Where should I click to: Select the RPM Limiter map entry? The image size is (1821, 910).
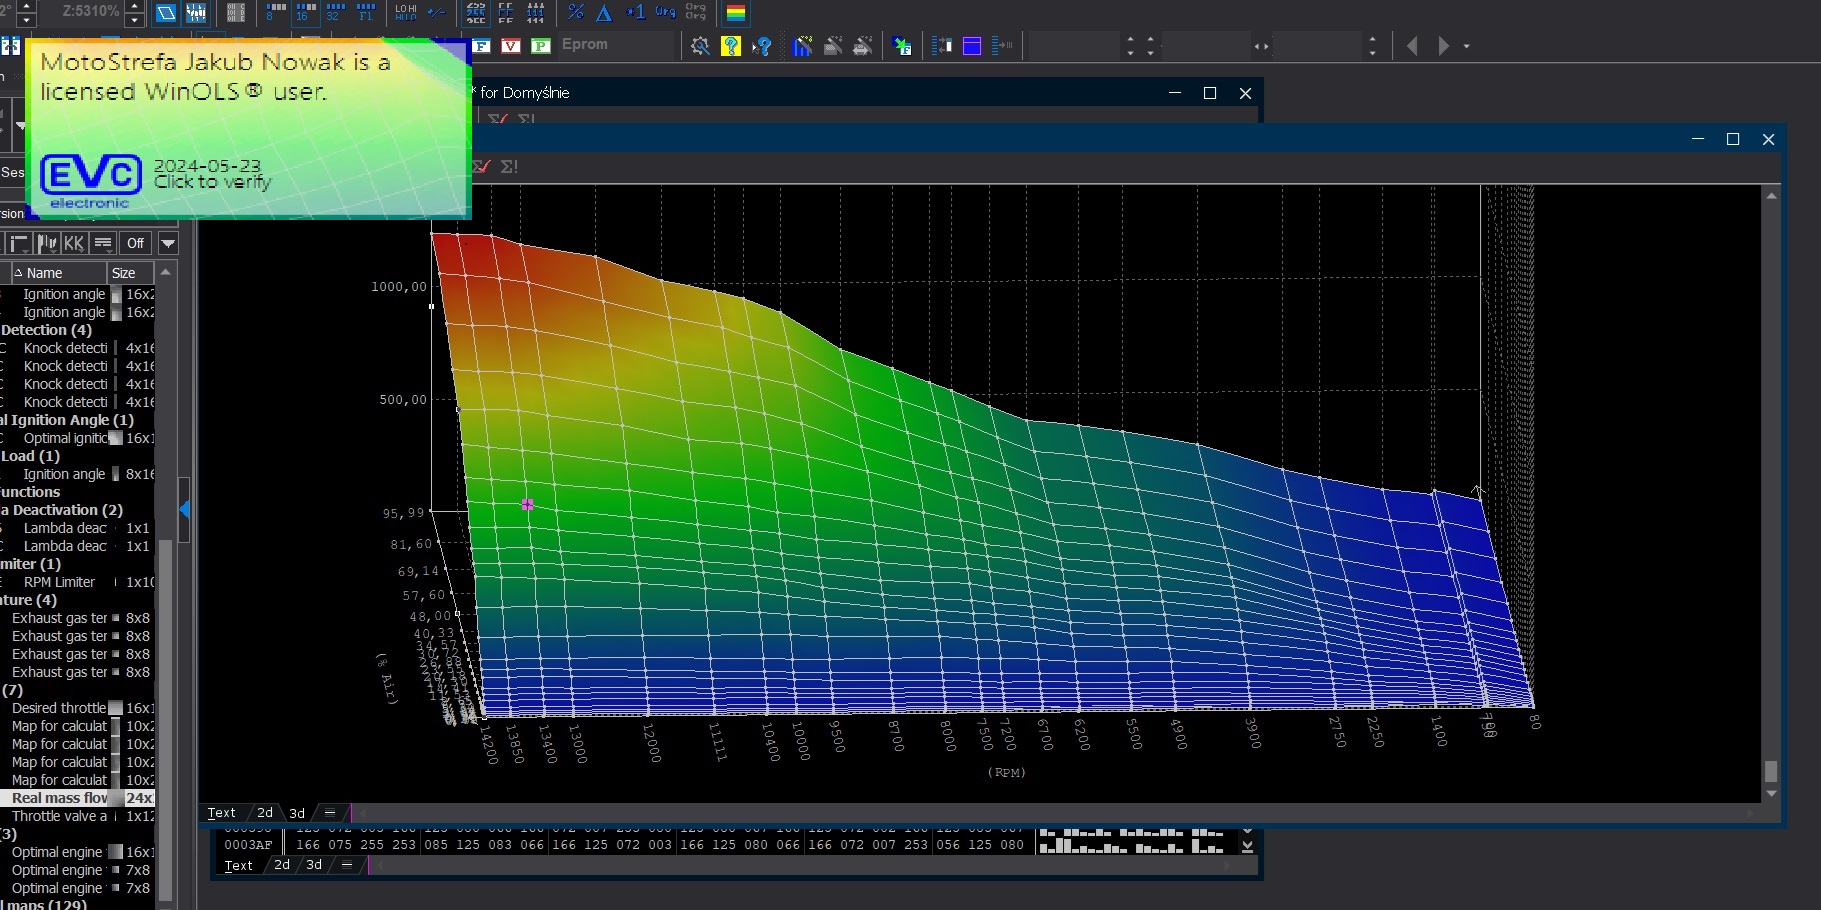[60, 582]
